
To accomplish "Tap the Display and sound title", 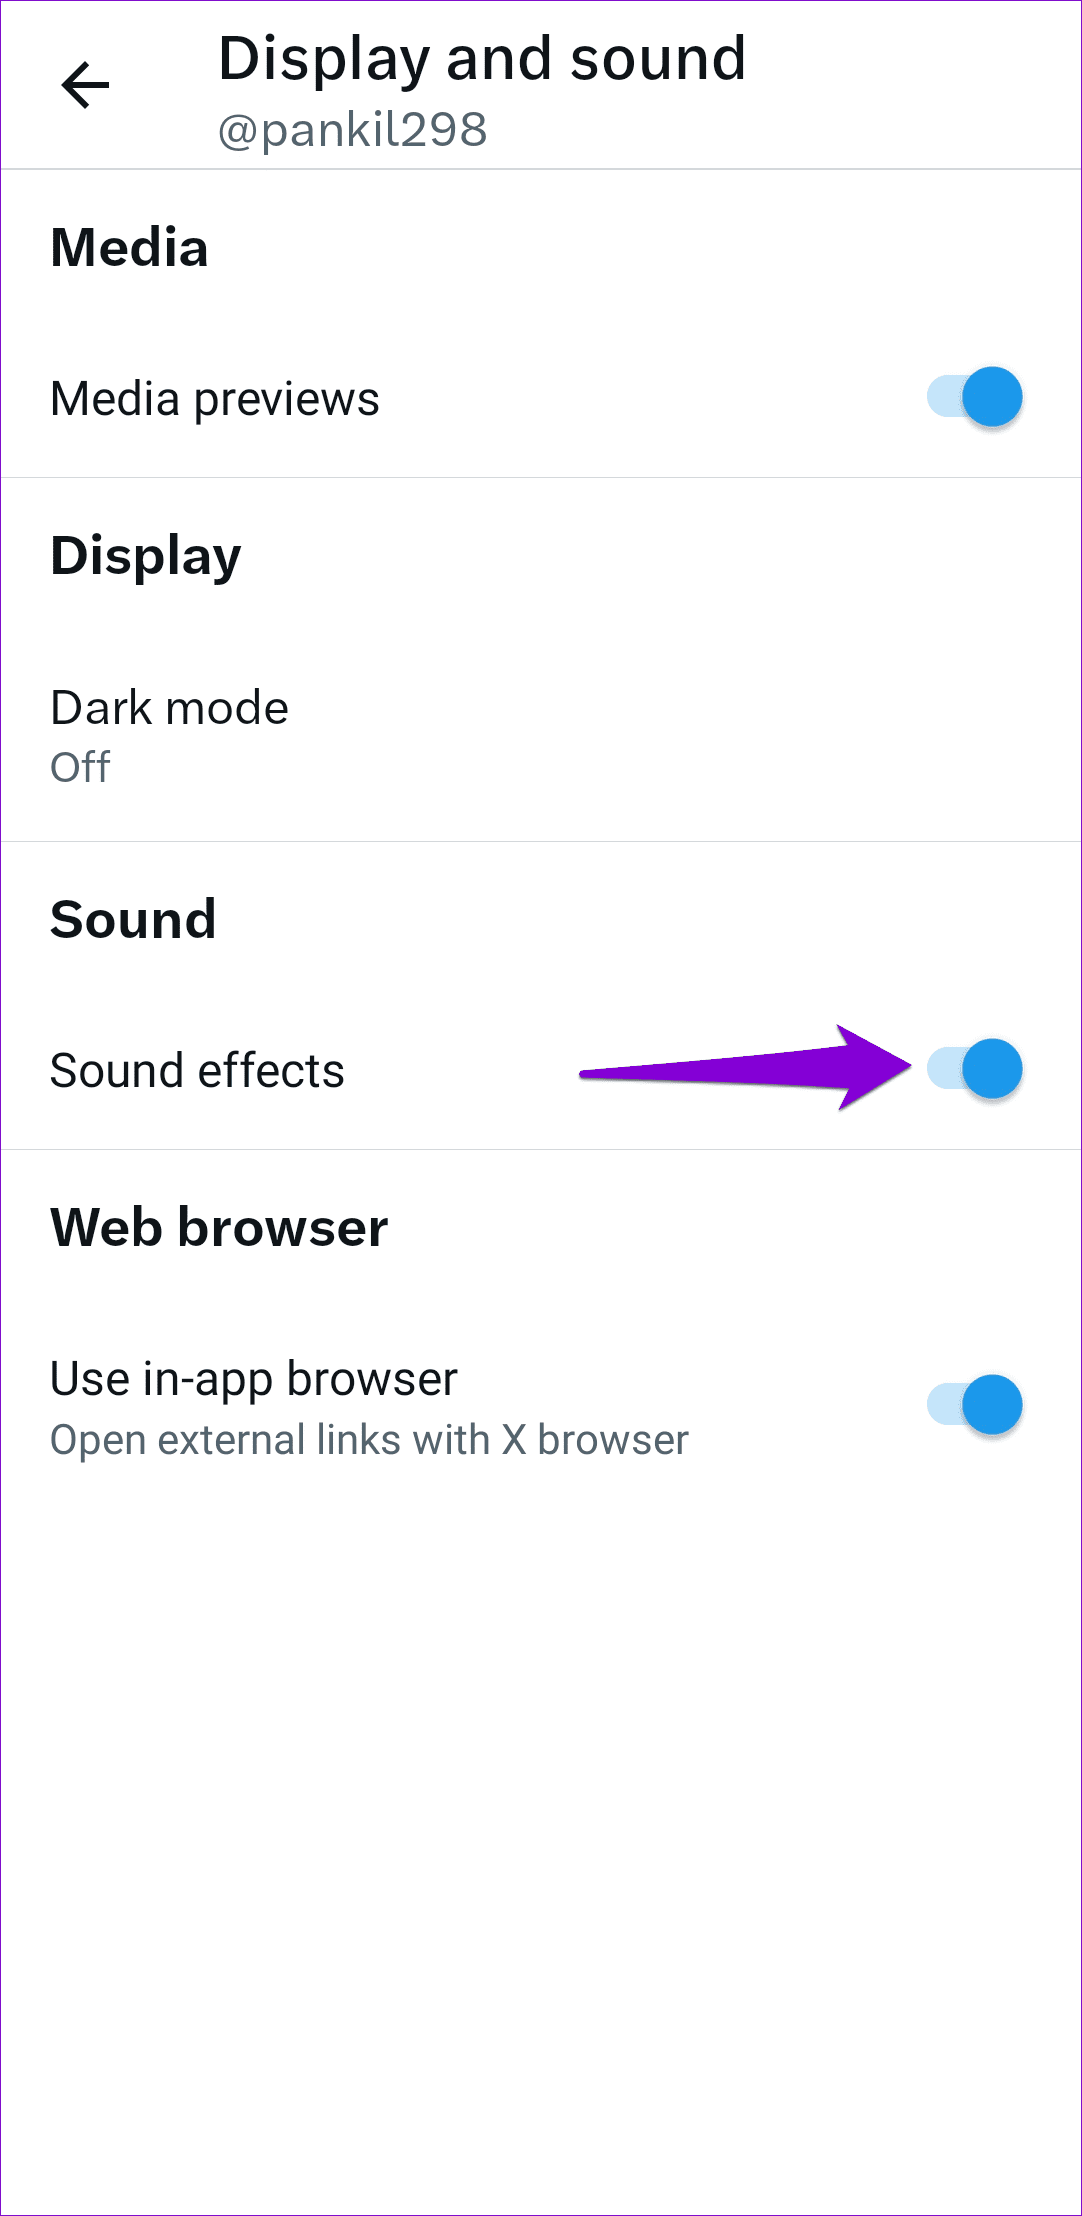I will [x=483, y=57].
